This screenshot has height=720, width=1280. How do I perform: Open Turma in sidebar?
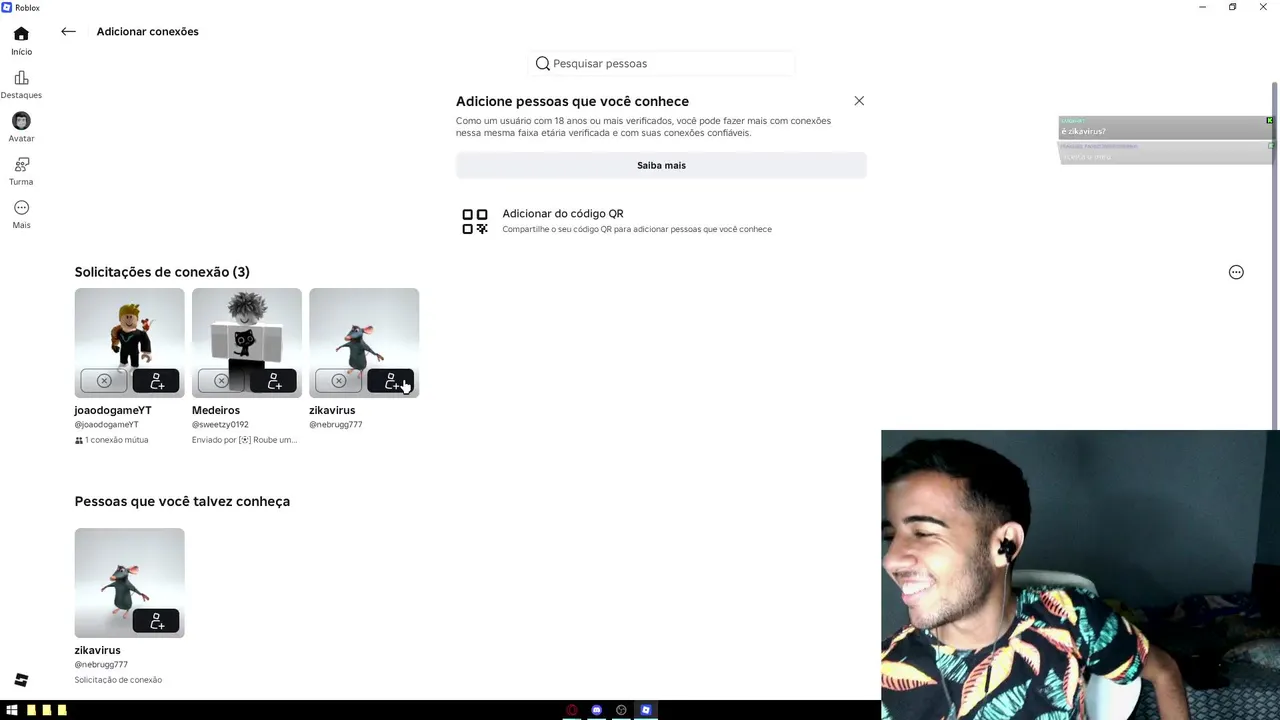coord(21,171)
